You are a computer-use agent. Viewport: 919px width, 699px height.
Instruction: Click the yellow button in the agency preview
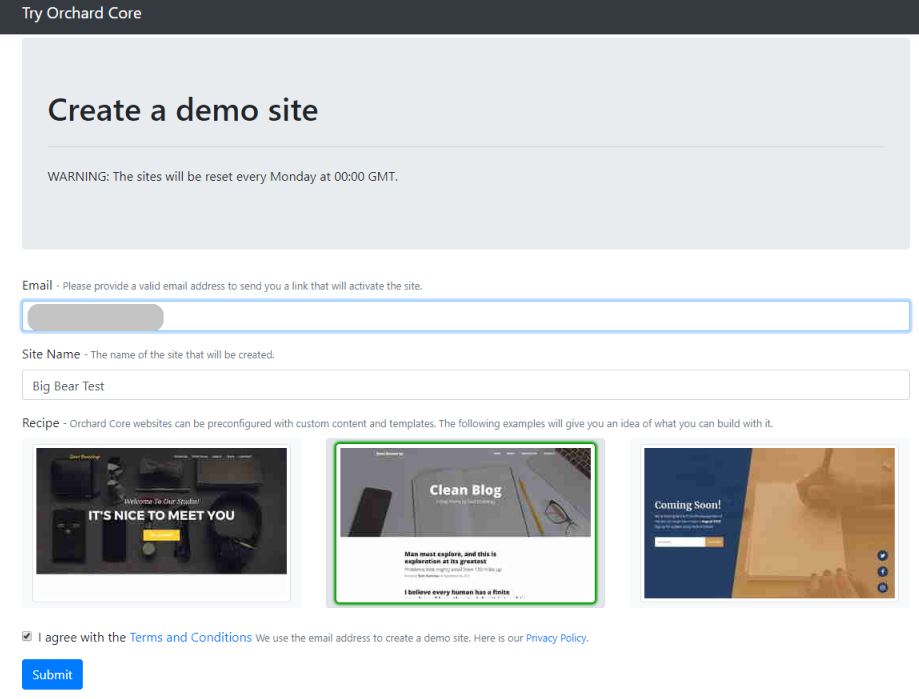161,535
